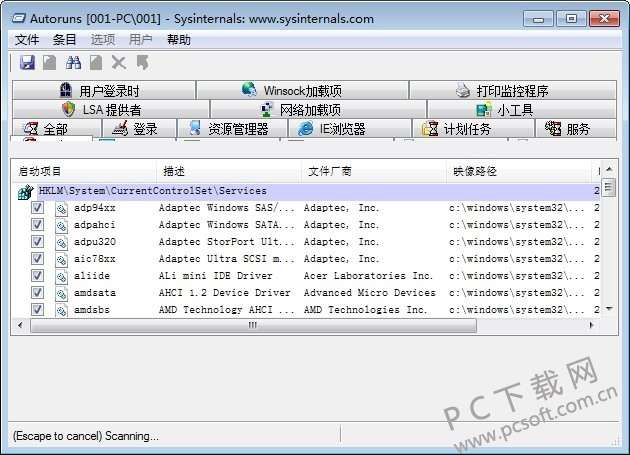Switch to the 网络加载项 tab
Screen dimensions: 630x455
click(318, 109)
